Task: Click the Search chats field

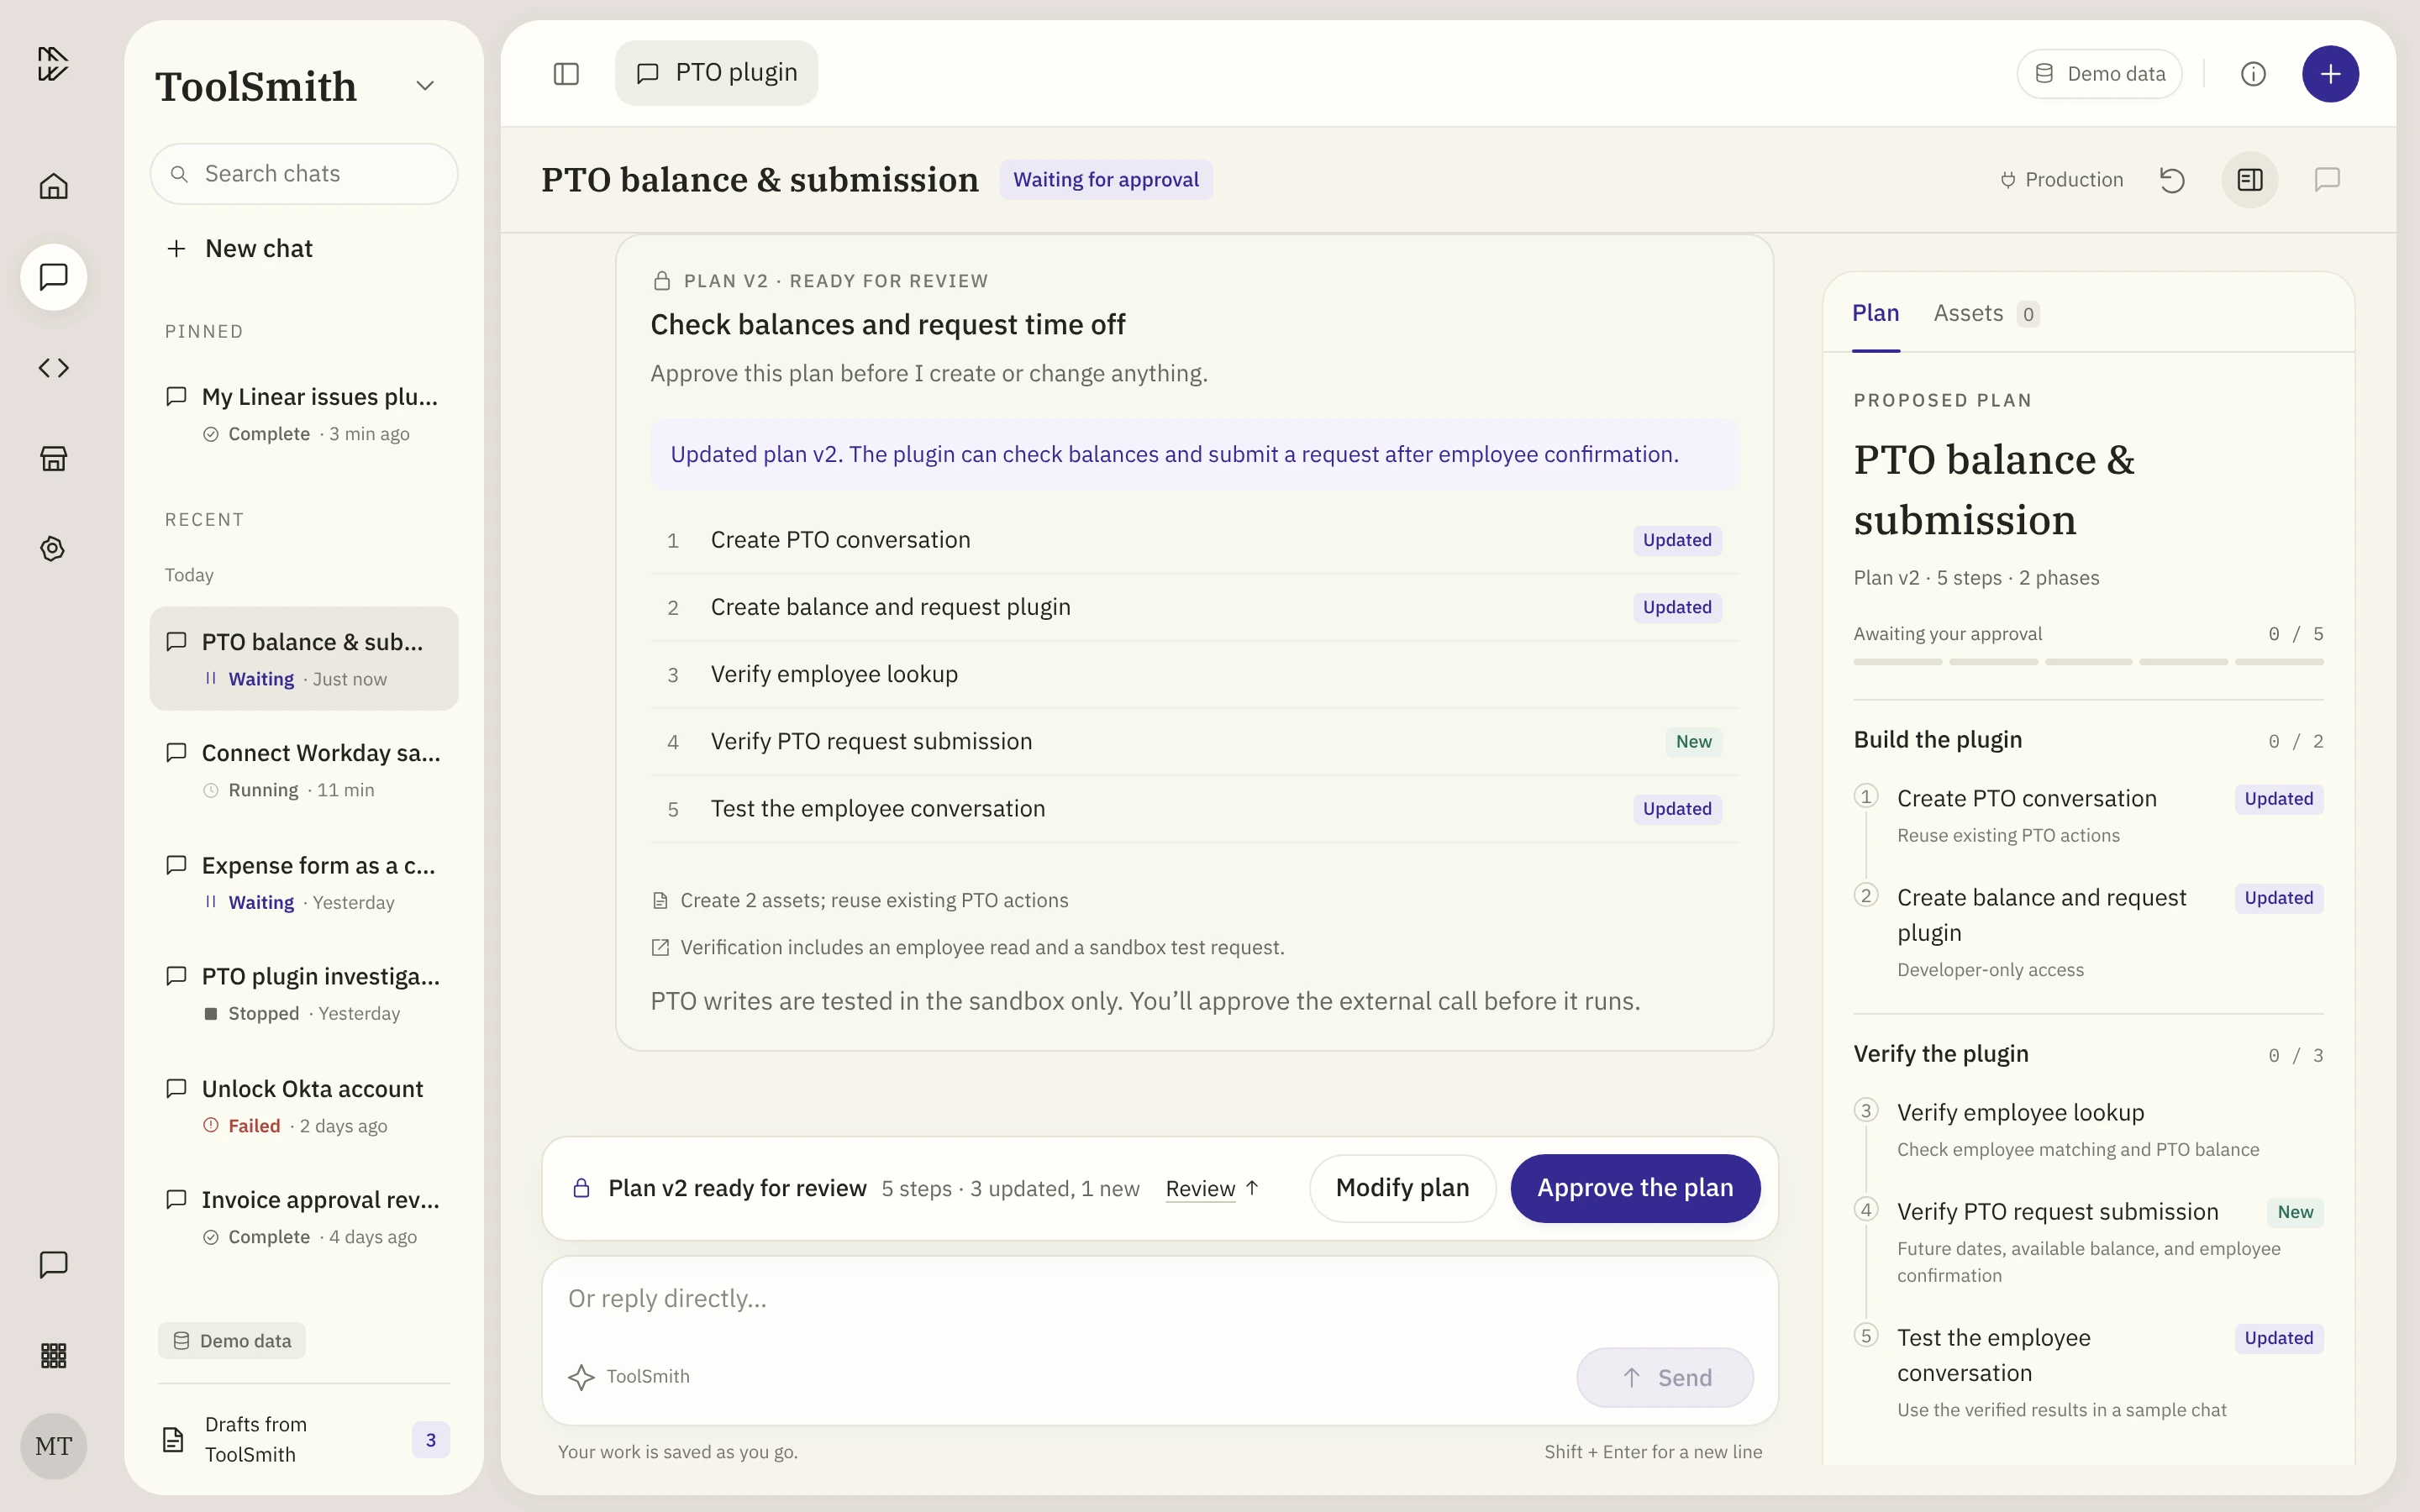Action: pyautogui.click(x=304, y=174)
